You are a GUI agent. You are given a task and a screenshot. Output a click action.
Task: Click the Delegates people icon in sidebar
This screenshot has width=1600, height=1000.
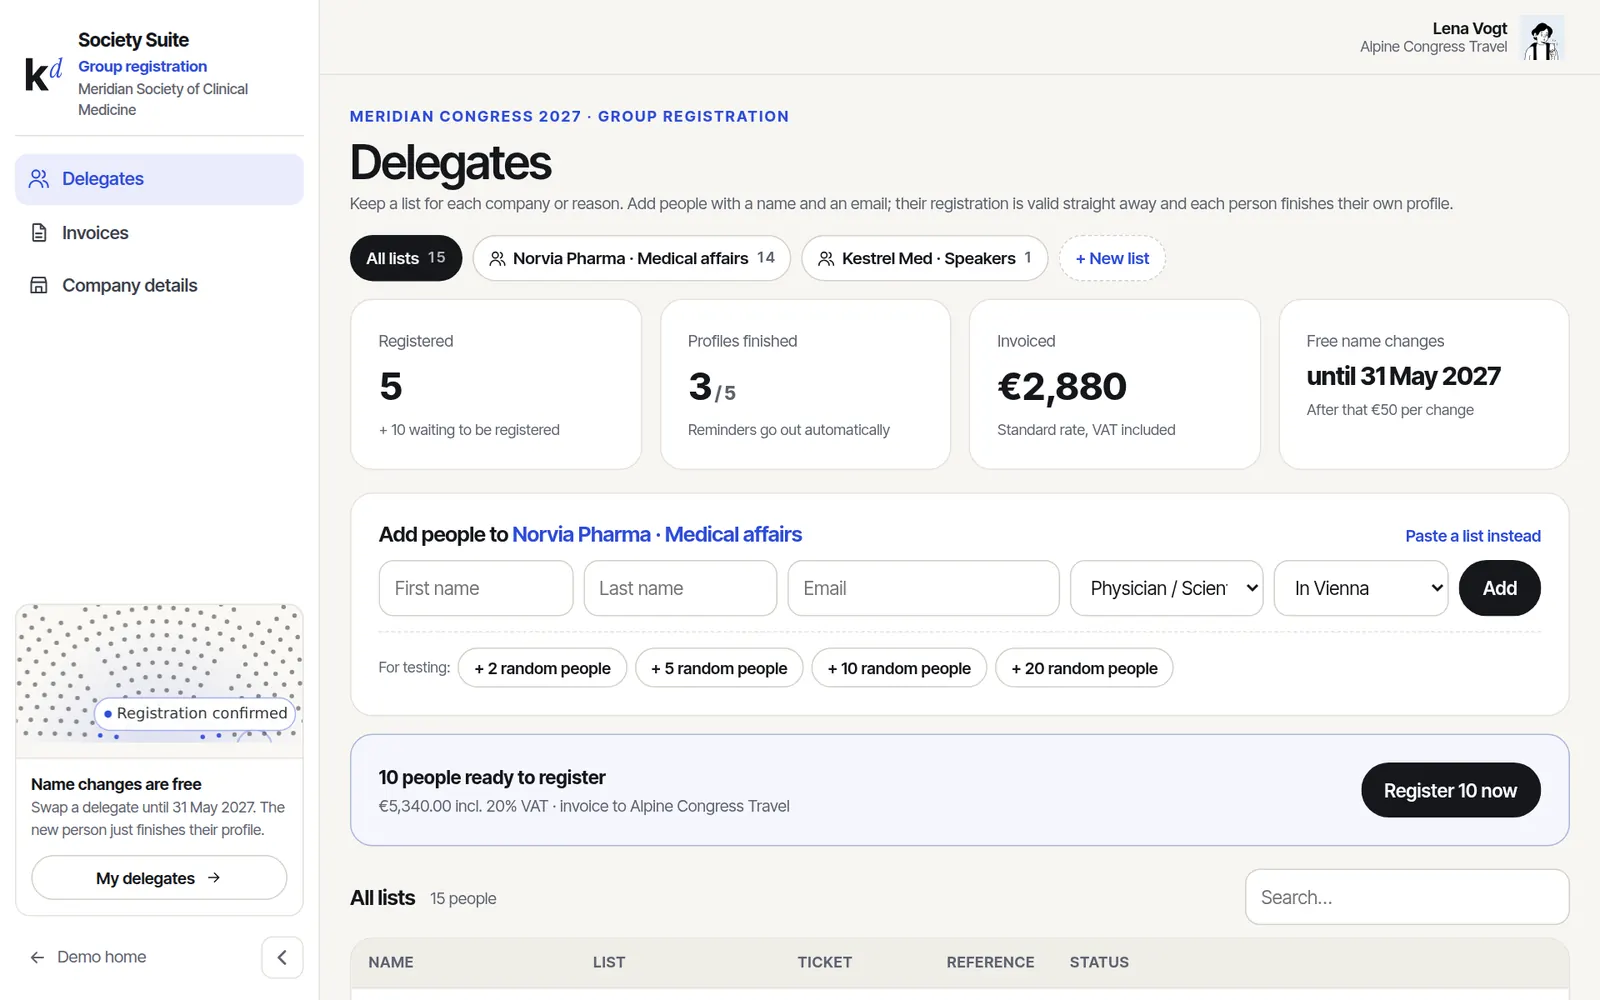(x=39, y=179)
